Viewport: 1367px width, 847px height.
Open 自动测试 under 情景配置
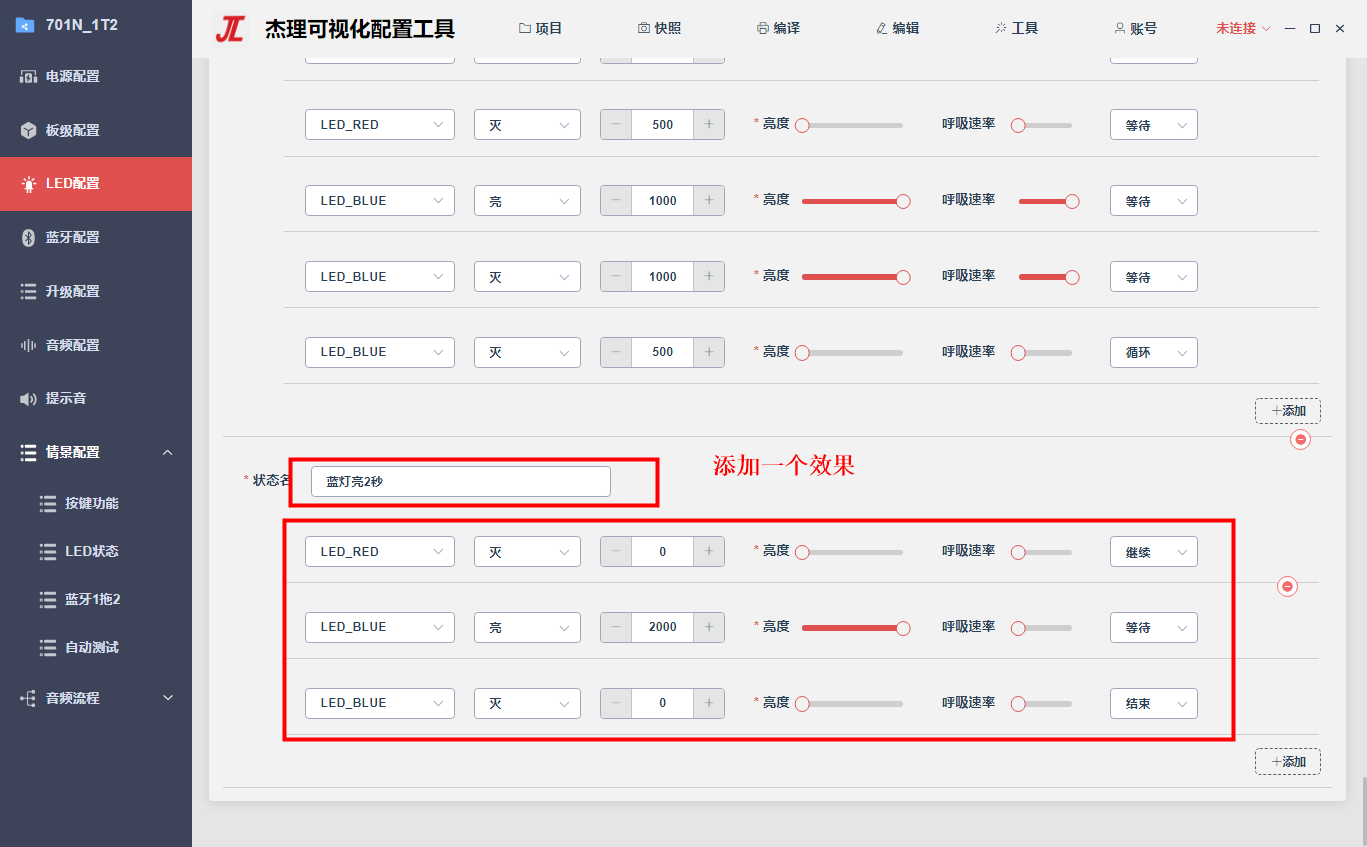pyautogui.click(x=96, y=647)
